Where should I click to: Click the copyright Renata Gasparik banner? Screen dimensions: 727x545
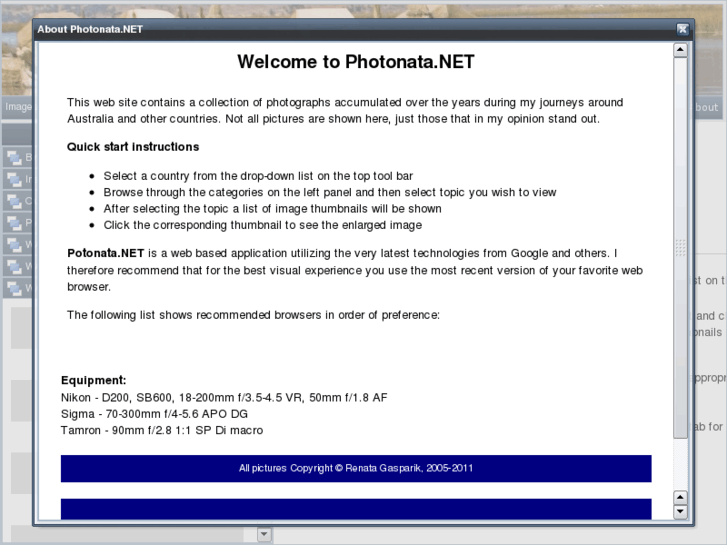(356, 468)
